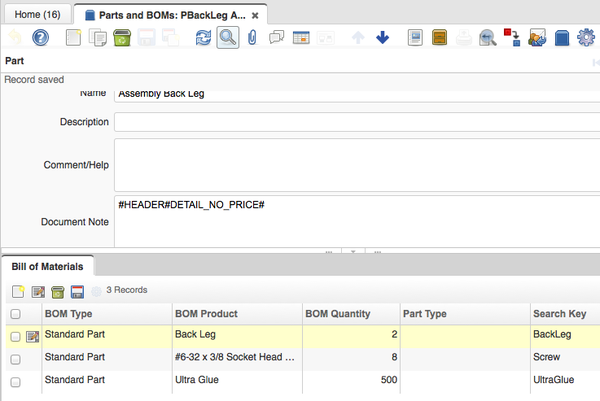
Task: Close the Parts and BOMs tab
Action: tap(256, 14)
